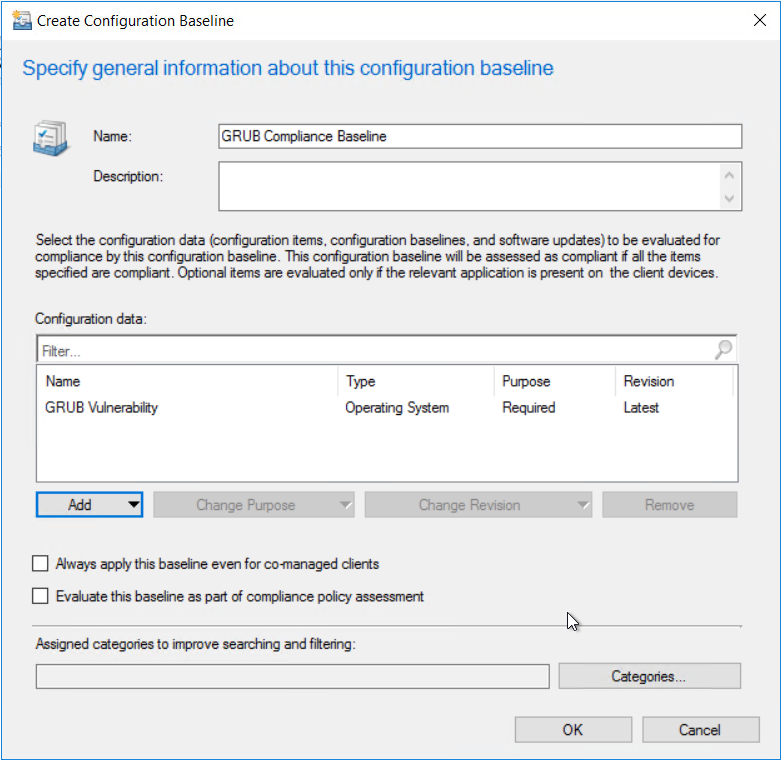Enable Always apply baseline for co-managed clients

tap(41, 564)
